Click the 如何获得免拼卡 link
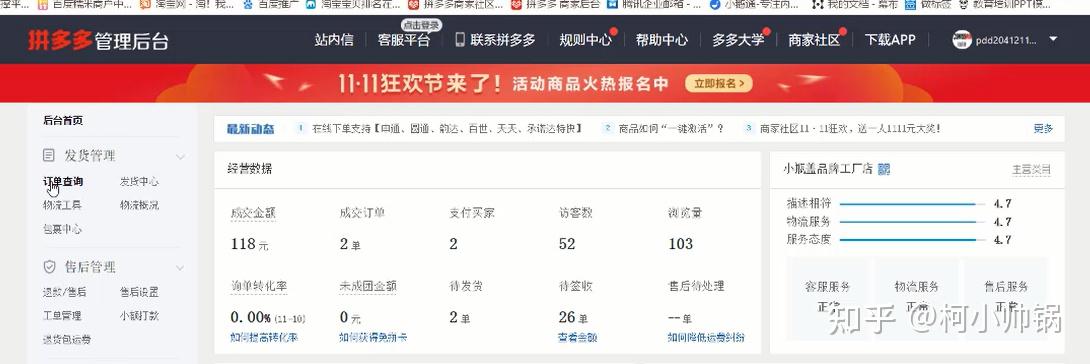 coord(373,338)
